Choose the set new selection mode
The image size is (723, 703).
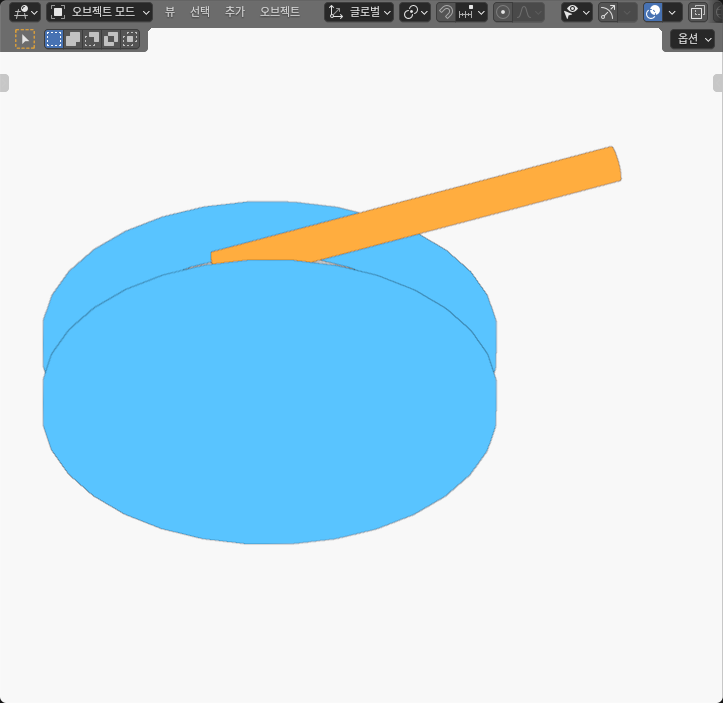click(54, 39)
